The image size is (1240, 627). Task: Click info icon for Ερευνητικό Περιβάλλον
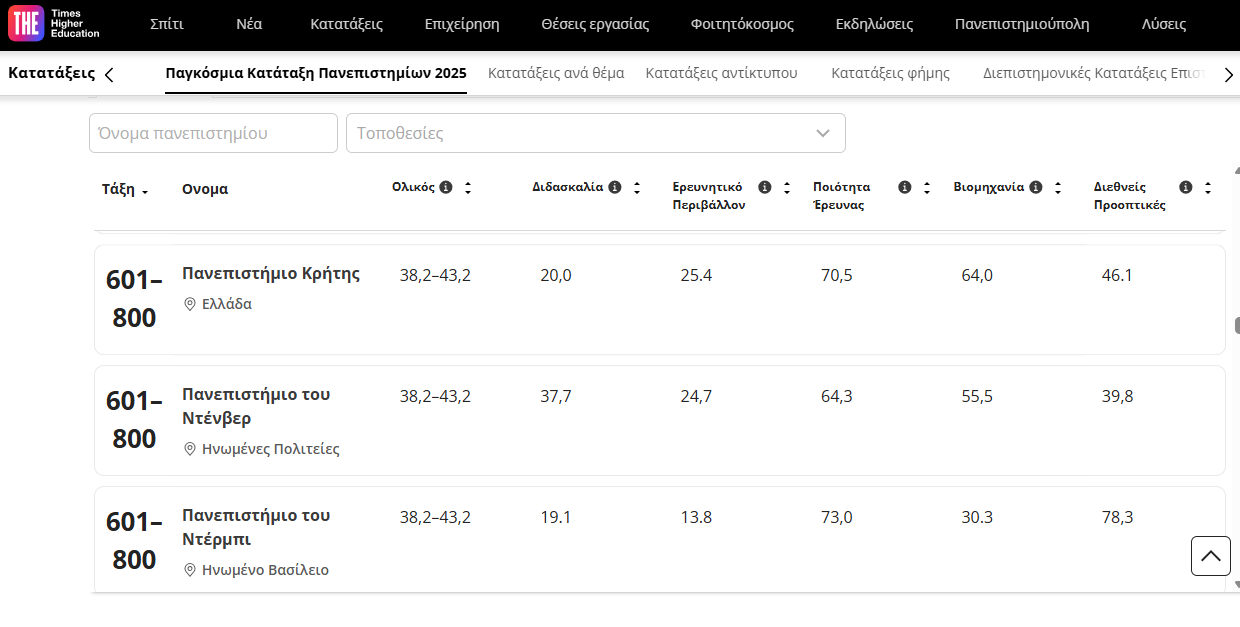click(x=765, y=187)
